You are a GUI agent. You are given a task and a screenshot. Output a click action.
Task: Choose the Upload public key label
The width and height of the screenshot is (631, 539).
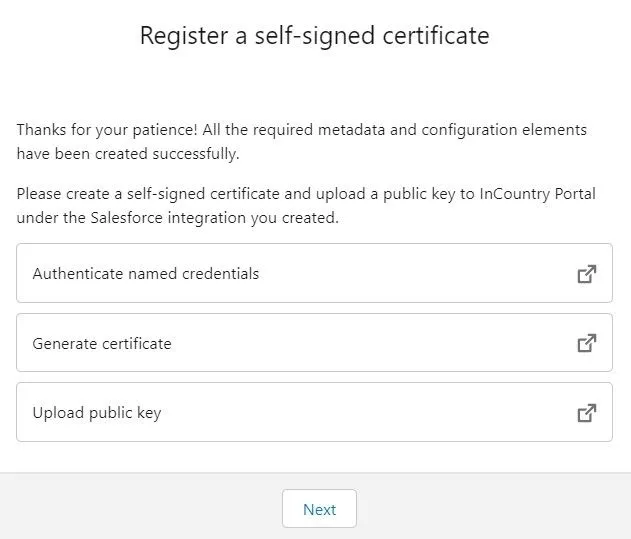(x=96, y=413)
